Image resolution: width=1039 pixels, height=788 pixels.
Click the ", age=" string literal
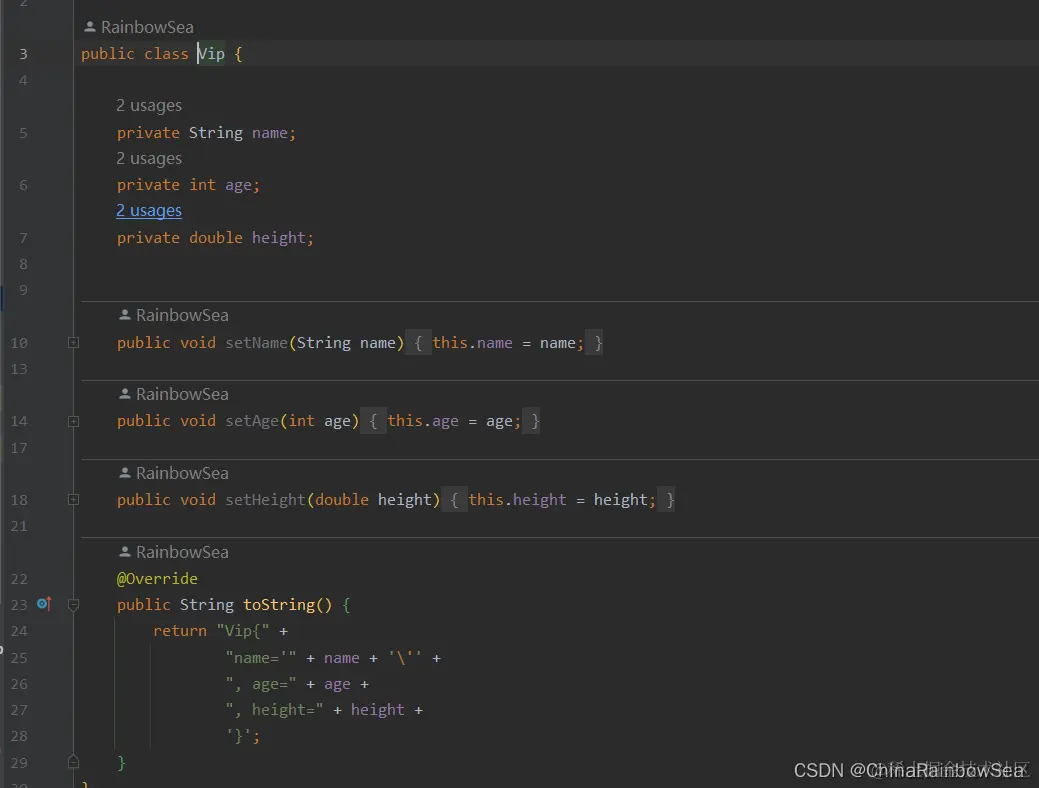pyautogui.click(x=261, y=684)
